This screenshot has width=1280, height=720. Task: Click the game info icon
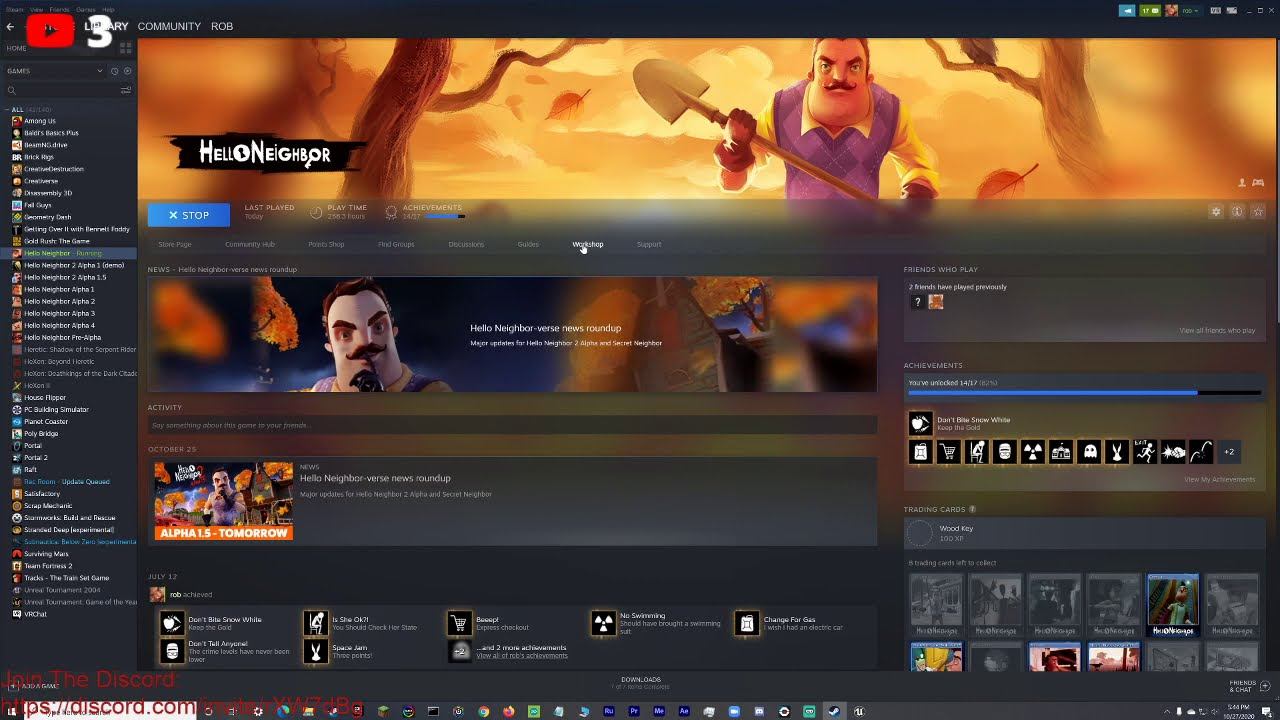[1237, 212]
